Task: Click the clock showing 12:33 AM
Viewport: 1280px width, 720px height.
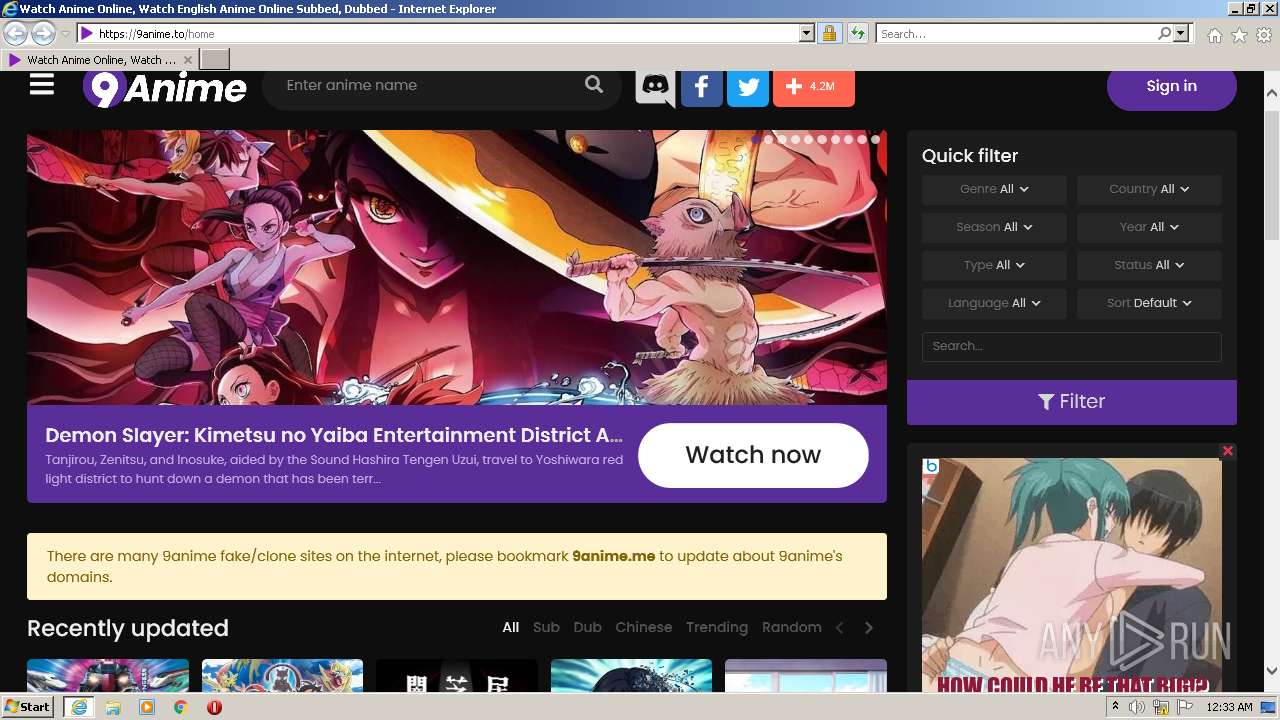Action: 1229,707
